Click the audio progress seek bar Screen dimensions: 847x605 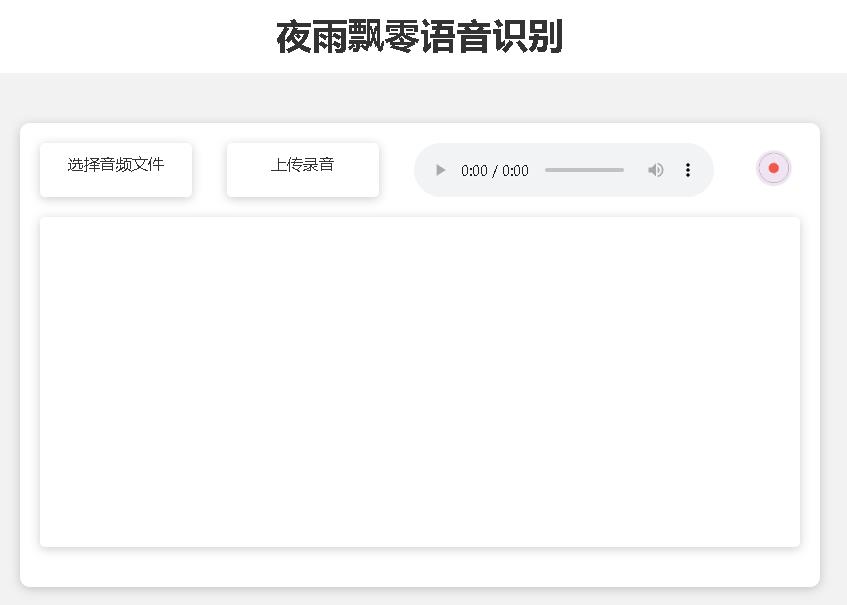click(584, 170)
